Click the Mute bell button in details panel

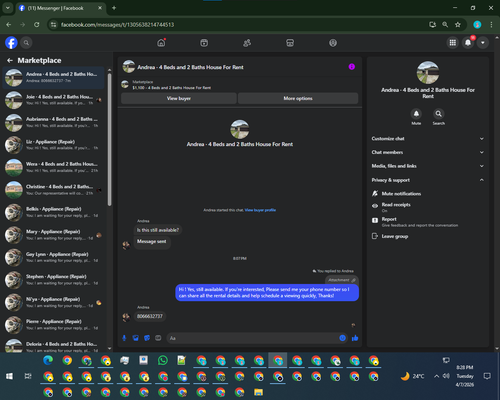pos(416,114)
